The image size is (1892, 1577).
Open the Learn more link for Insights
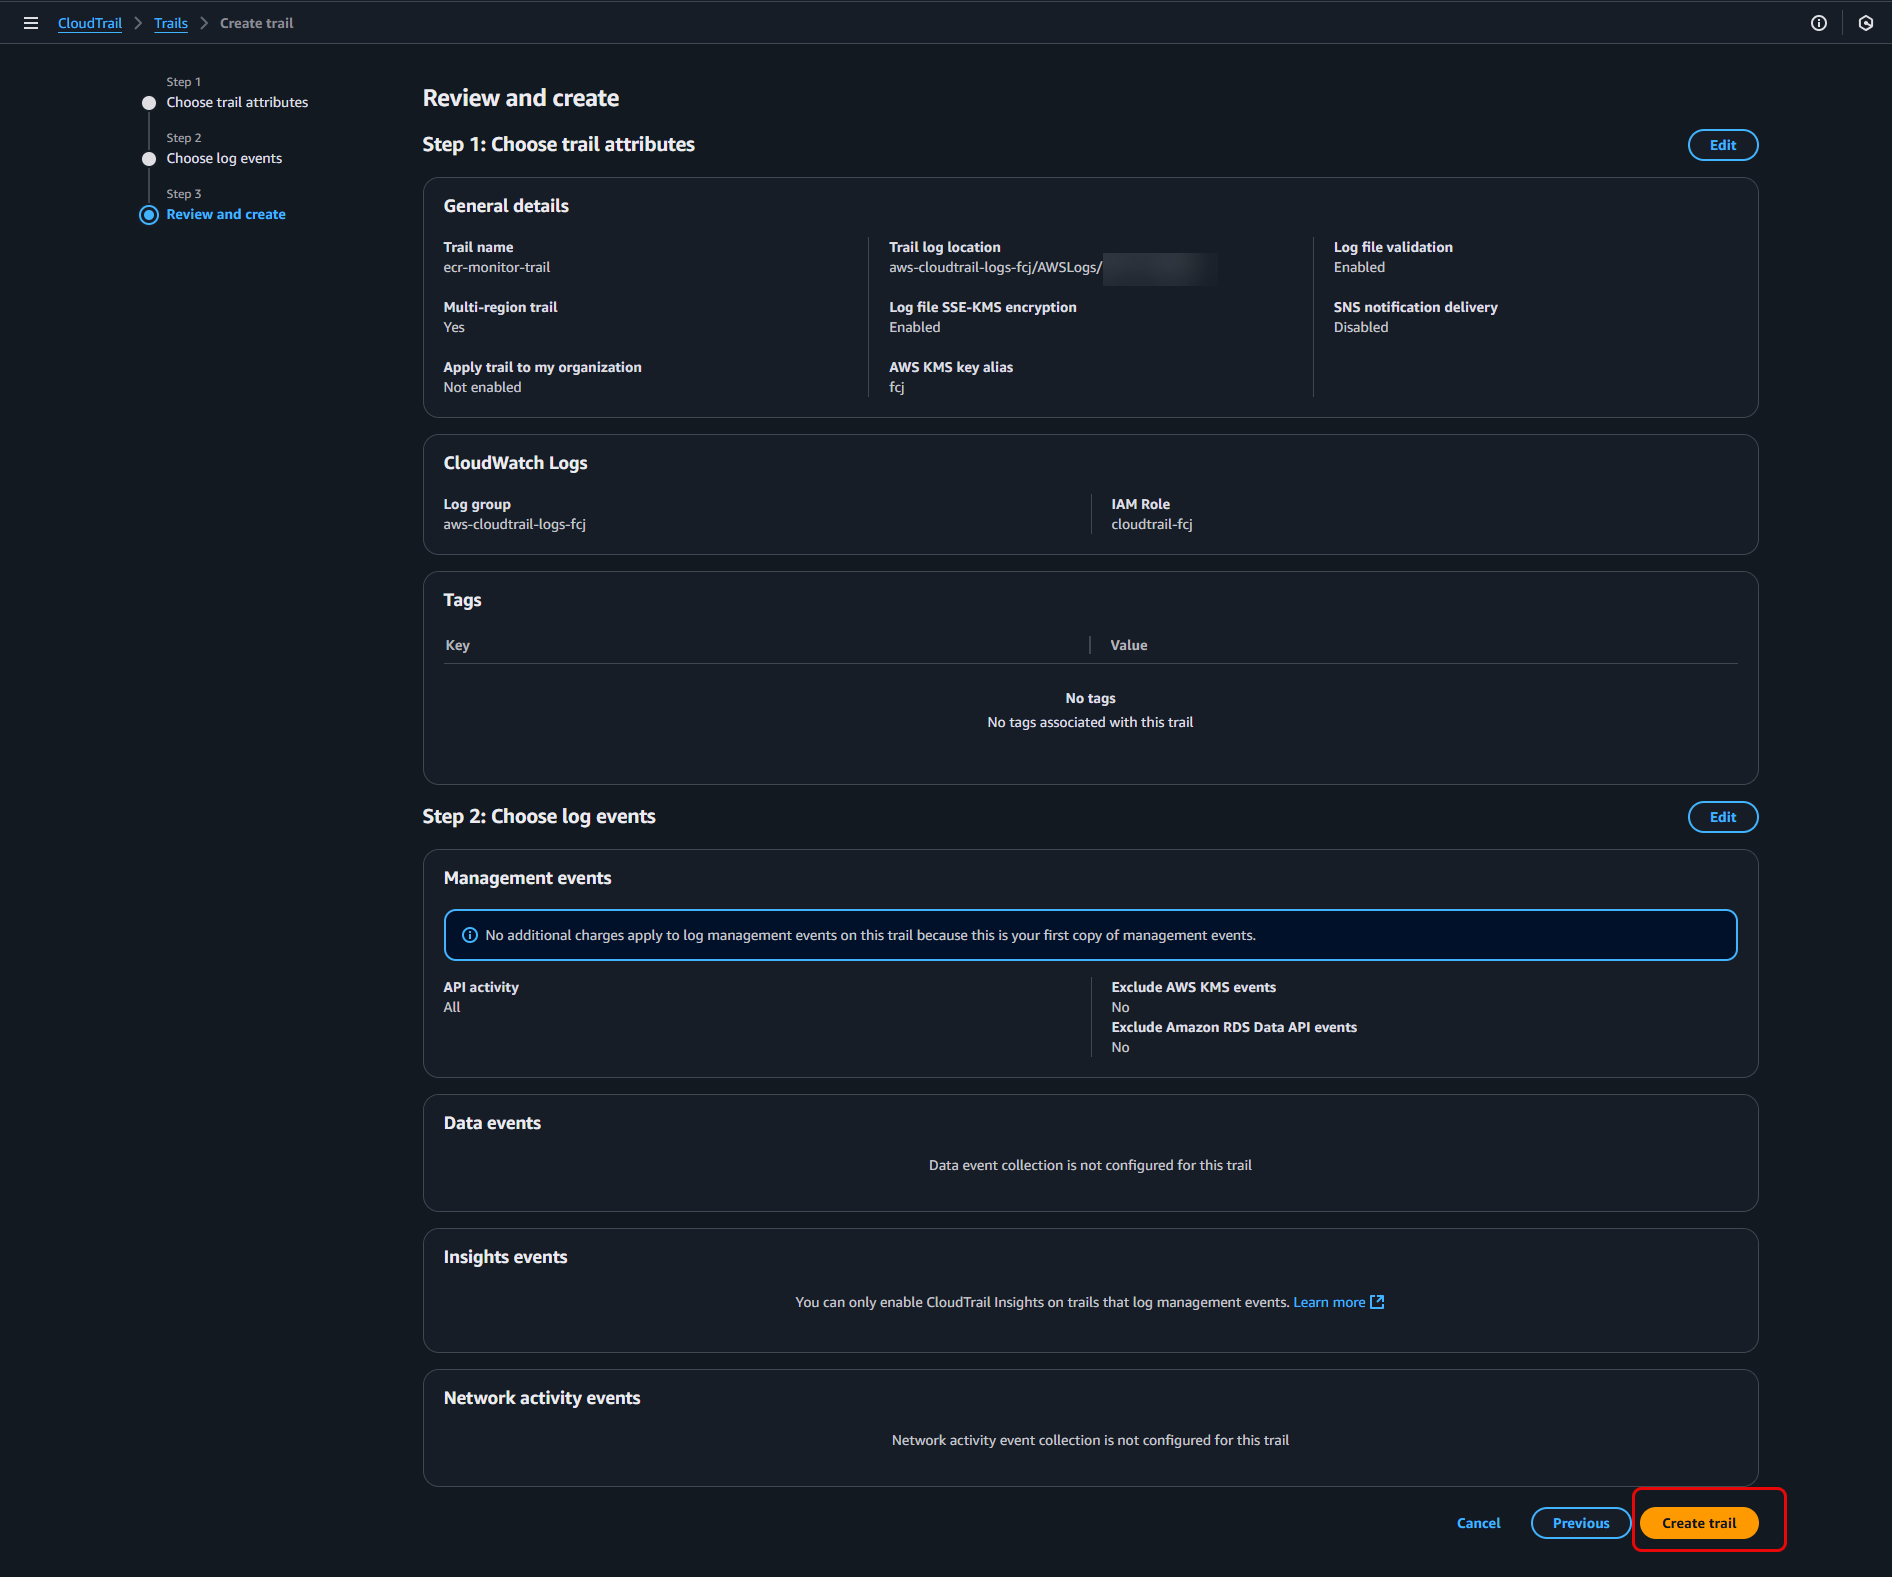click(x=1329, y=1302)
